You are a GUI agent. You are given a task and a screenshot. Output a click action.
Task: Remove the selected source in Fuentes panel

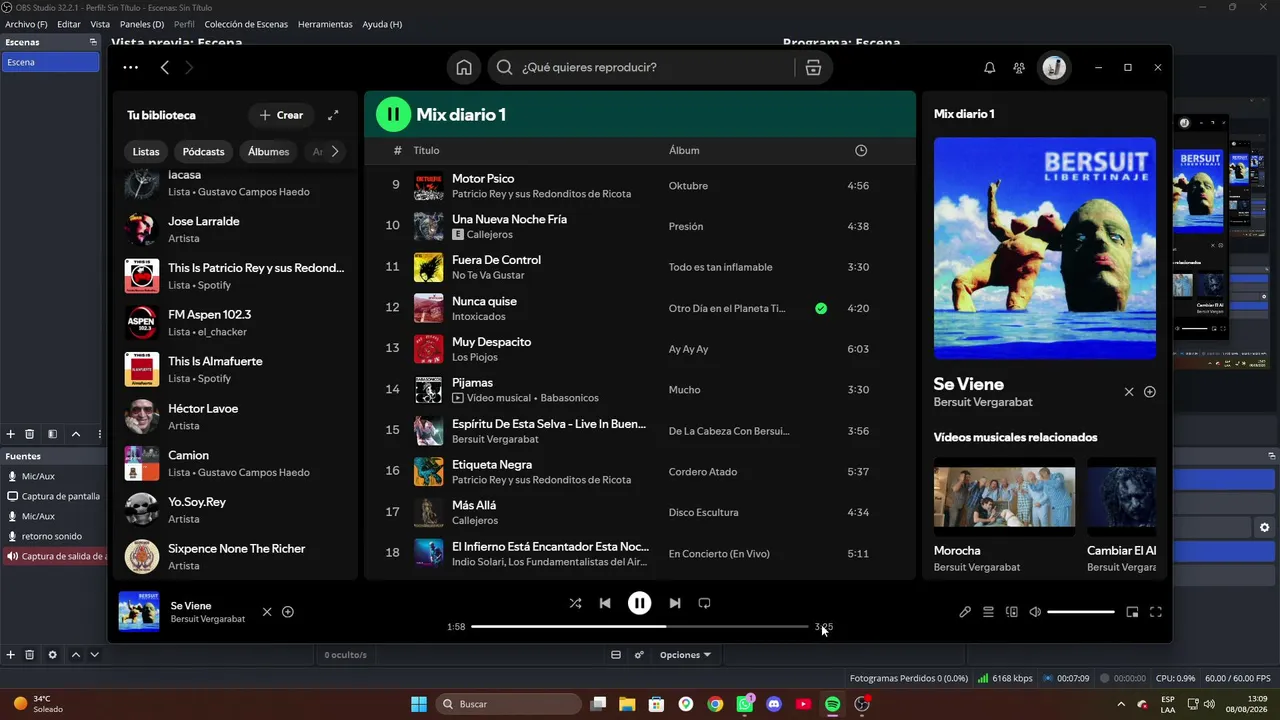pyautogui.click(x=30, y=655)
